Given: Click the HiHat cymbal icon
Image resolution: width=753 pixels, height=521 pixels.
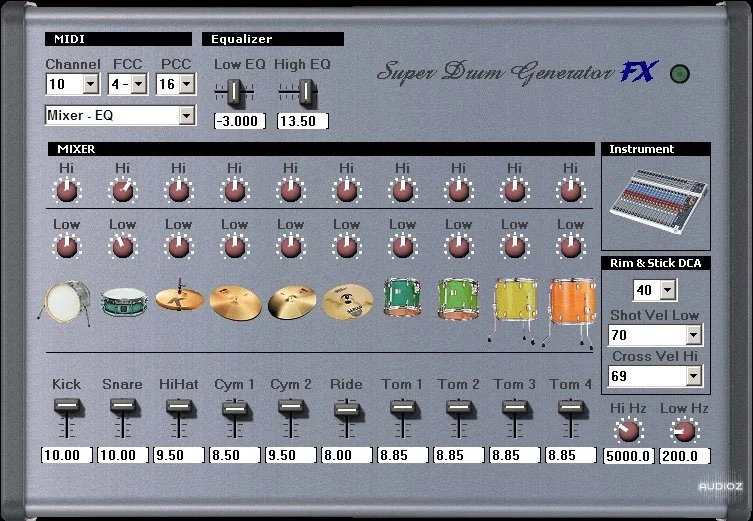Looking at the screenshot, I should [x=180, y=296].
